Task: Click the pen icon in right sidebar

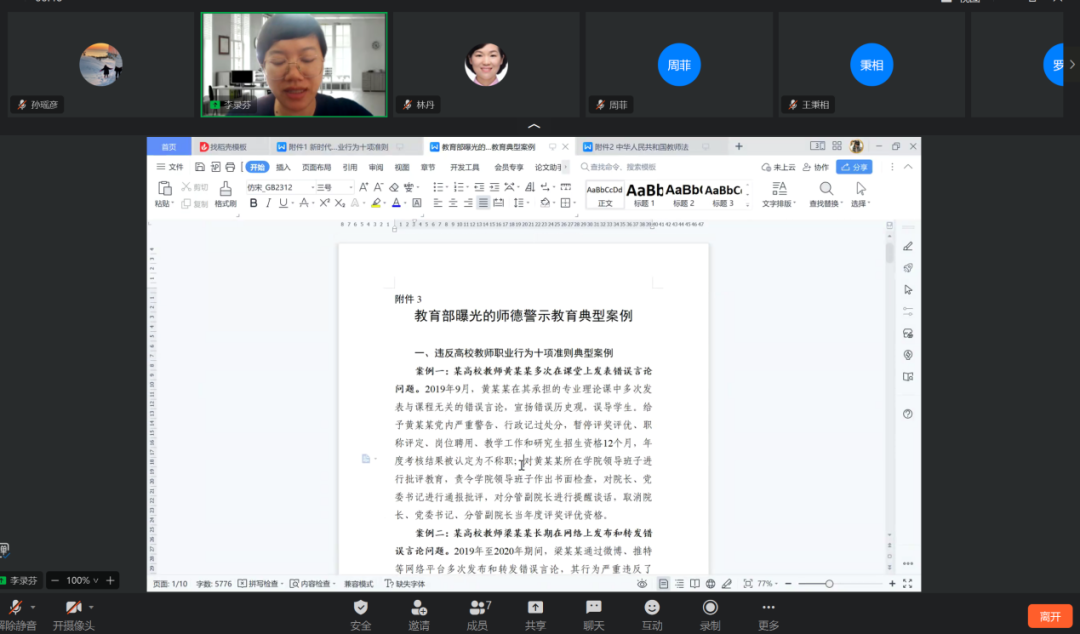Action: (x=908, y=247)
